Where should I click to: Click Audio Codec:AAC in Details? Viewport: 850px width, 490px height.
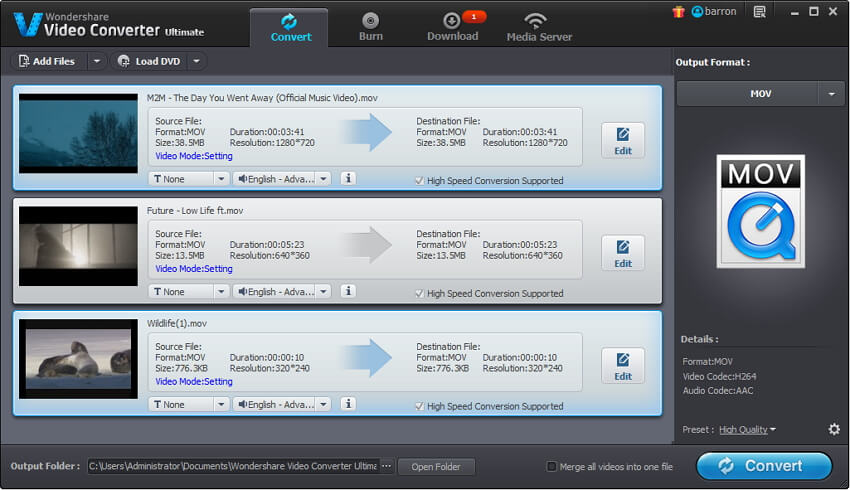click(718, 390)
